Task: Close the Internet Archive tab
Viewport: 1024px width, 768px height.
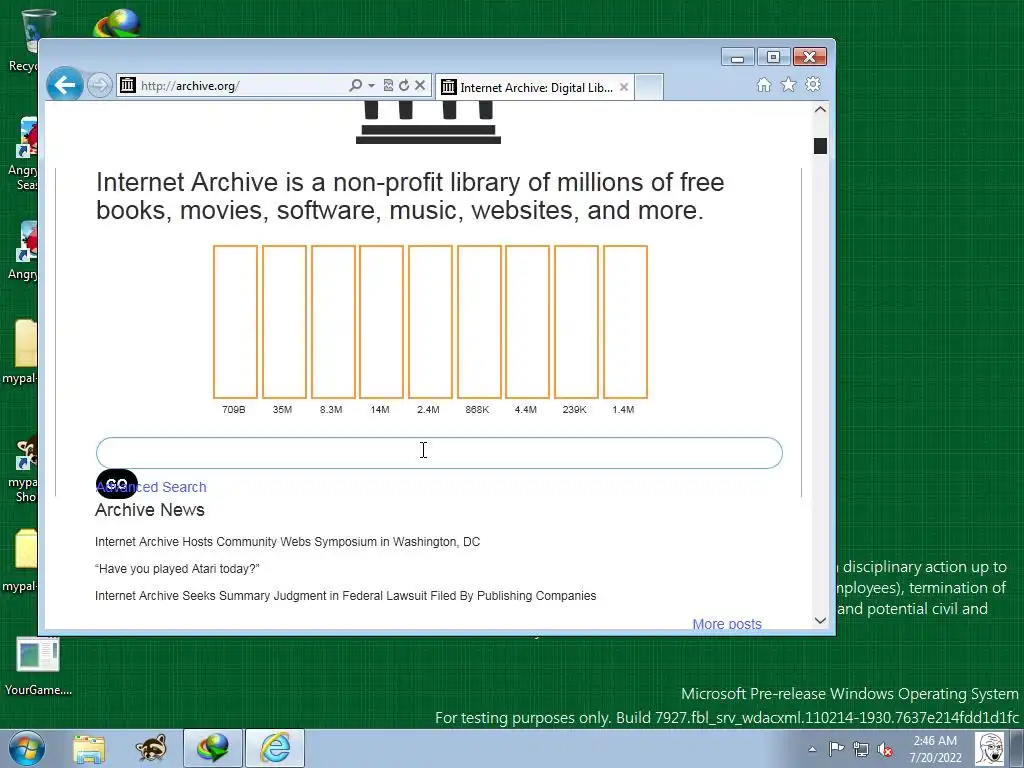Action: (x=624, y=87)
